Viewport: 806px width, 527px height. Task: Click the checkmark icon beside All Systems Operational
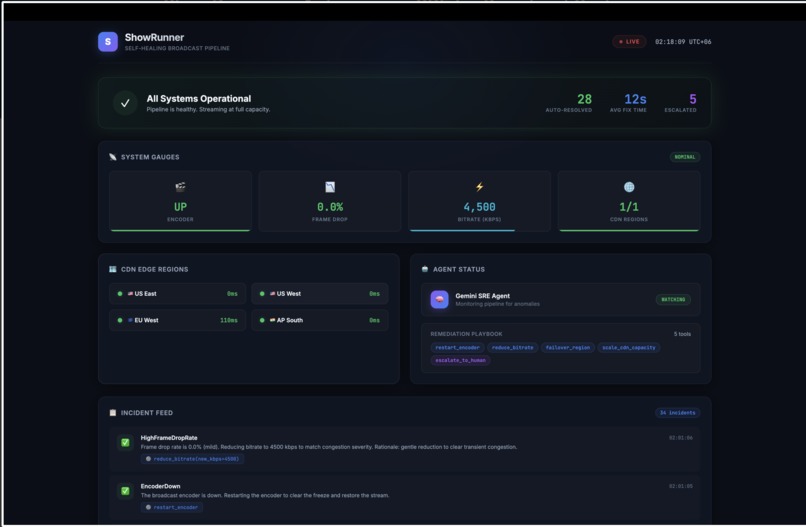click(x=125, y=103)
